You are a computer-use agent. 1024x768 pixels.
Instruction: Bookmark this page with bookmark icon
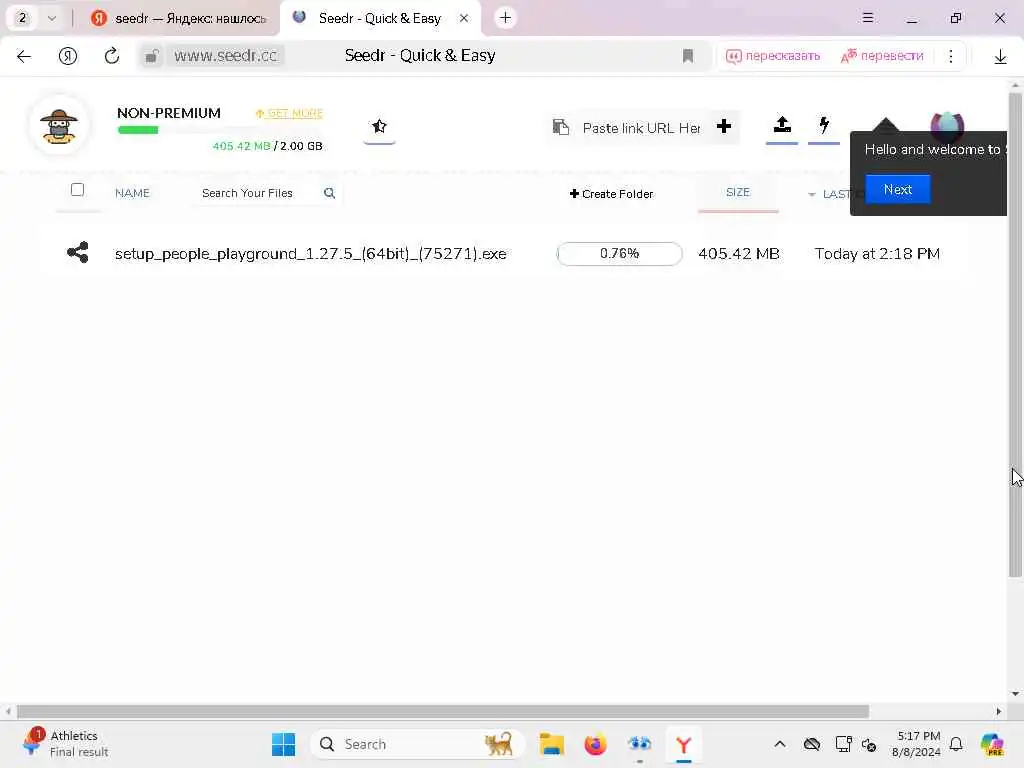tap(688, 56)
